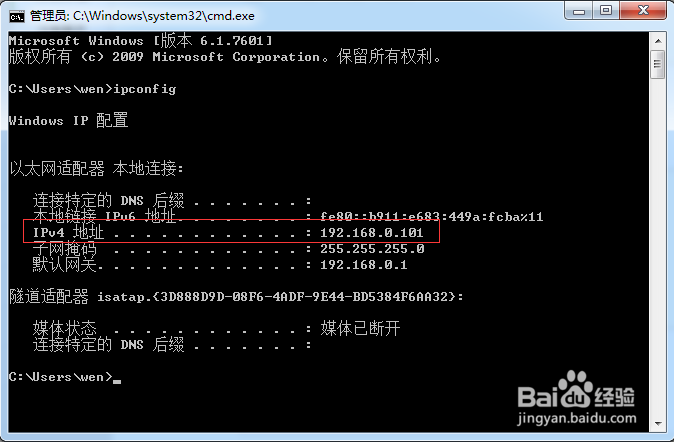Minimize the command prompt window
The height and width of the screenshot is (442, 674).
point(579,11)
